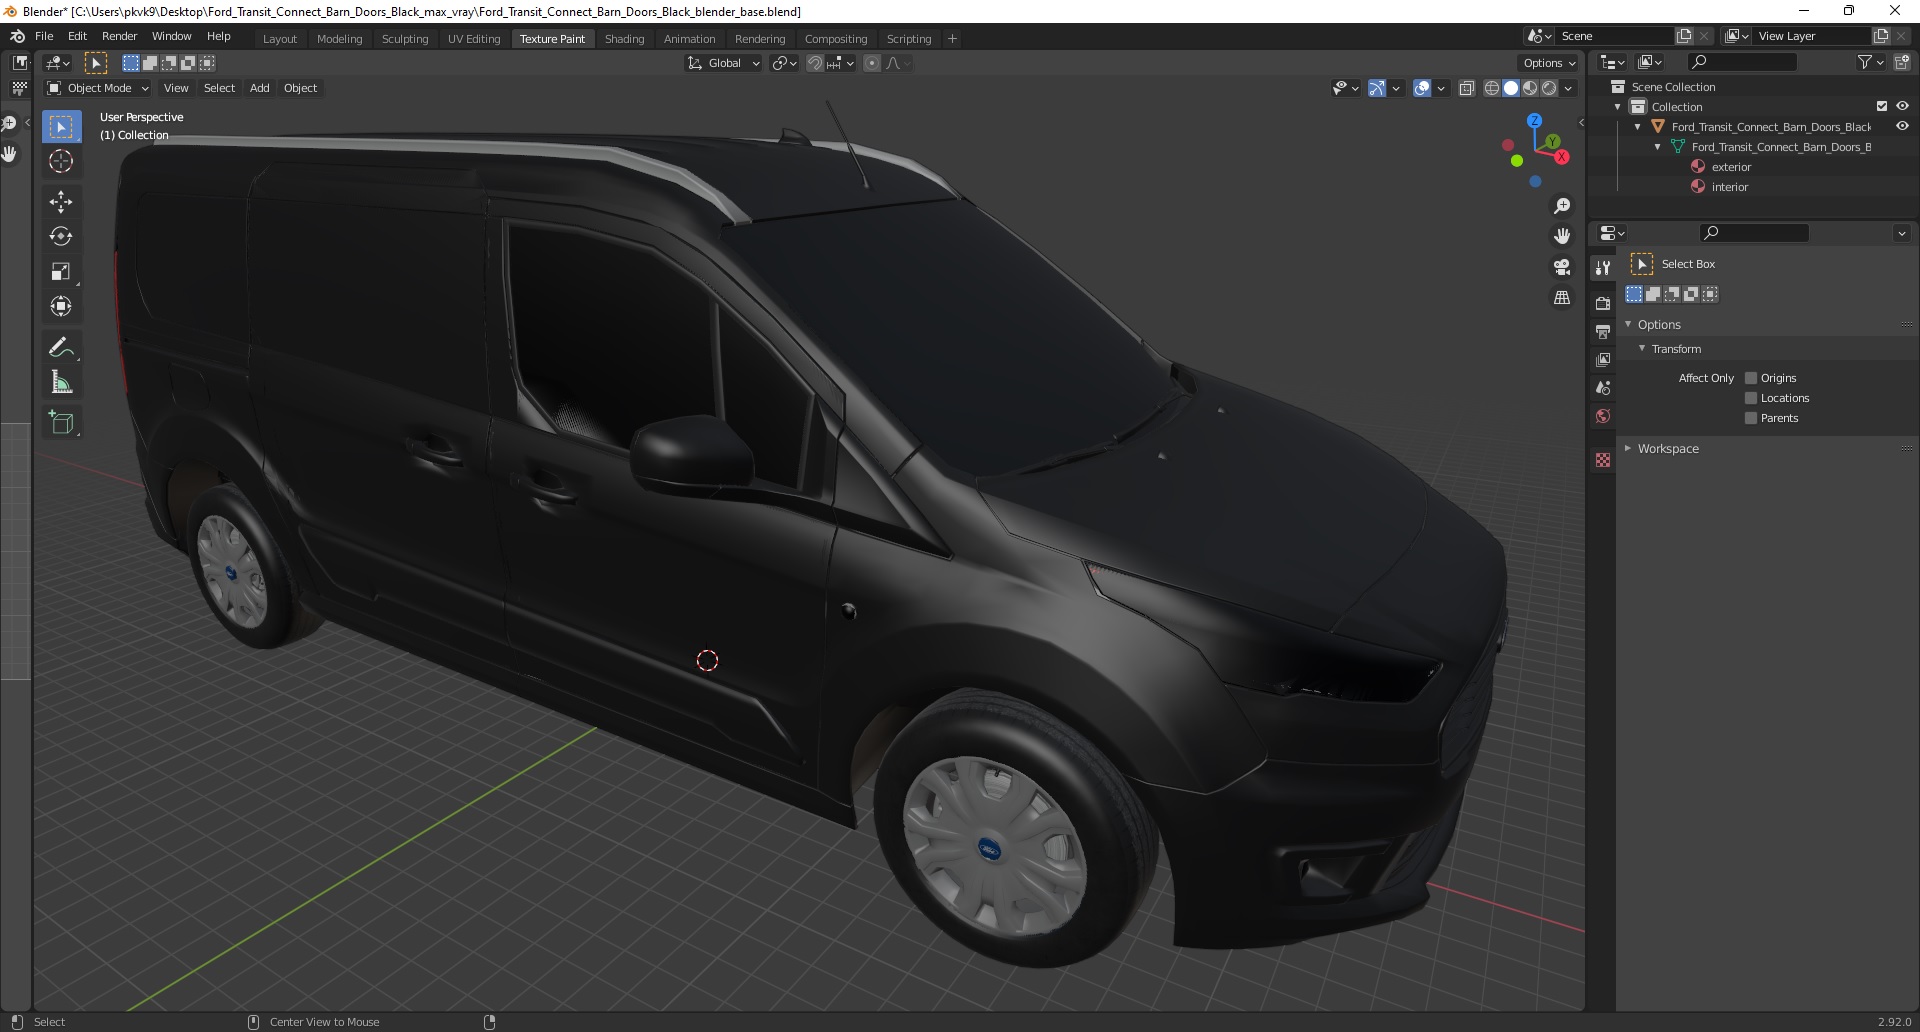Viewport: 1920px width, 1032px height.
Task: Switch to the Sculpting workspace tab
Action: (x=405, y=39)
